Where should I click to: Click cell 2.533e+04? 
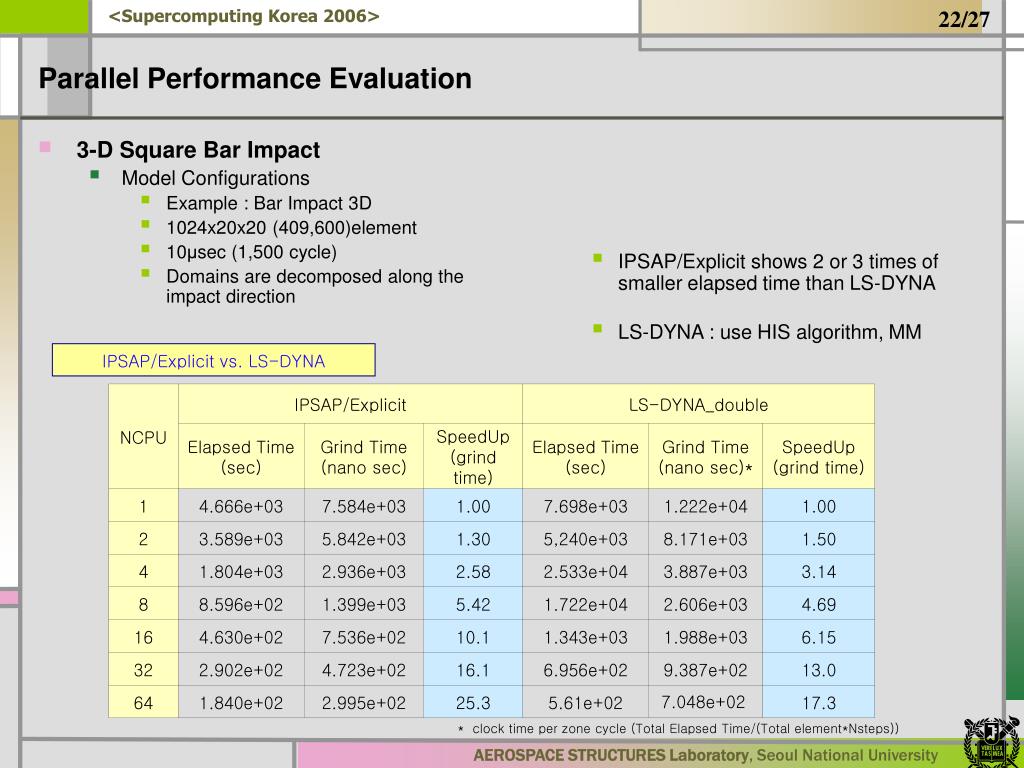pyautogui.click(x=586, y=571)
